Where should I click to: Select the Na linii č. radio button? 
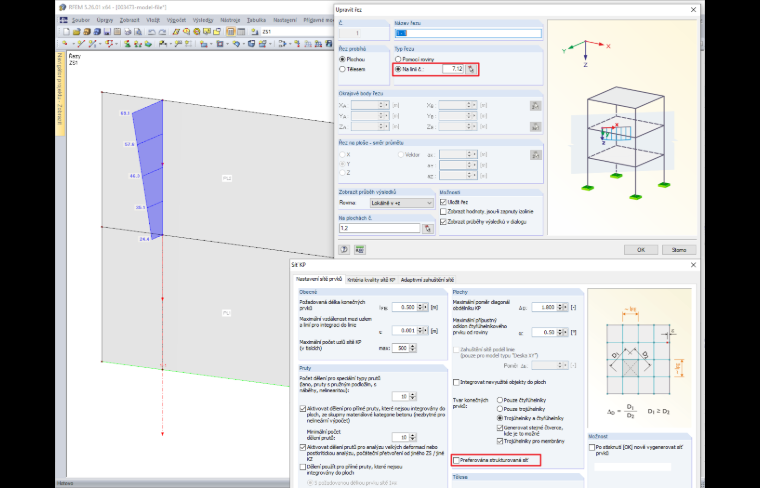tap(398, 69)
